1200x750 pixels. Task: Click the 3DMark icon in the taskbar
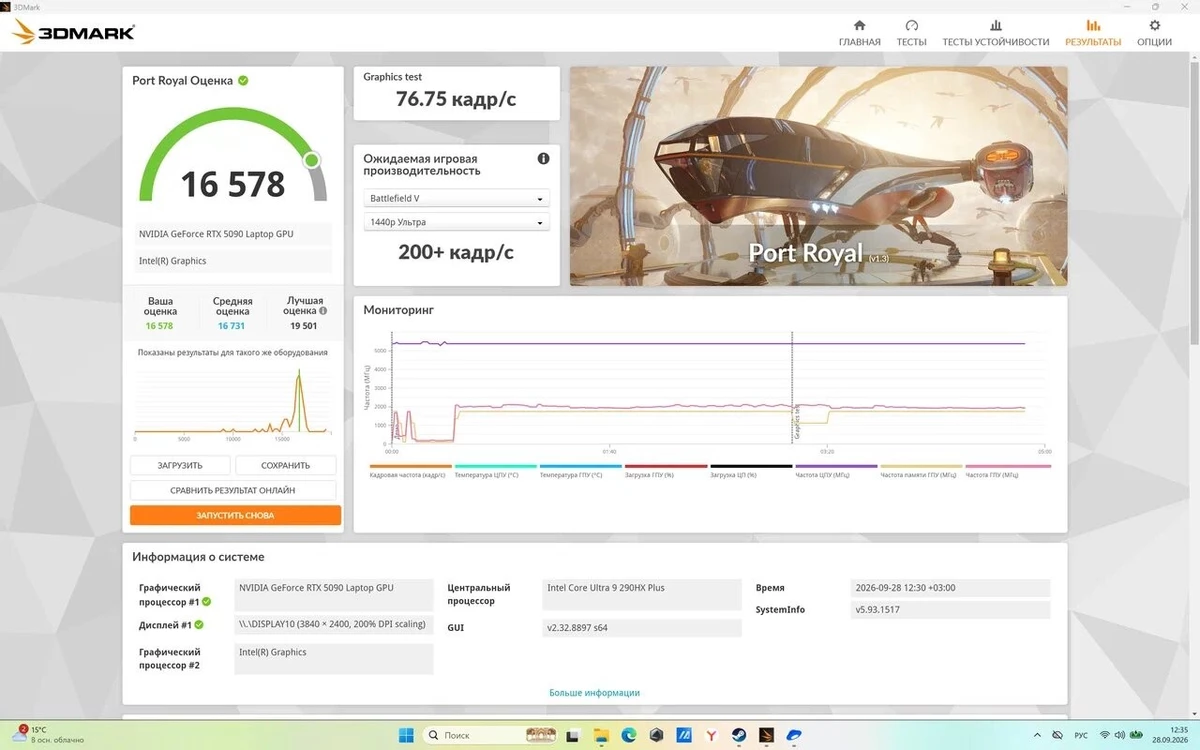pyautogui.click(x=767, y=735)
